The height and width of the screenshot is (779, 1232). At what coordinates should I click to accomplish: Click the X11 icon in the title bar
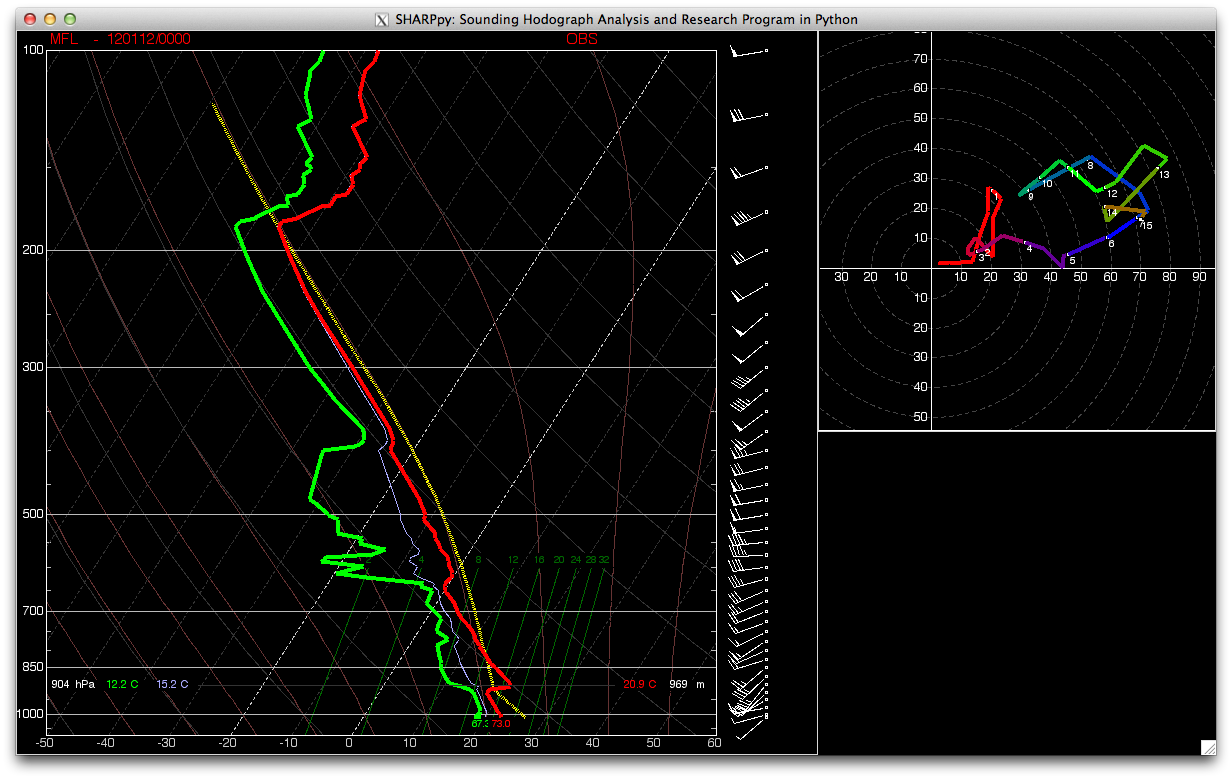point(381,19)
